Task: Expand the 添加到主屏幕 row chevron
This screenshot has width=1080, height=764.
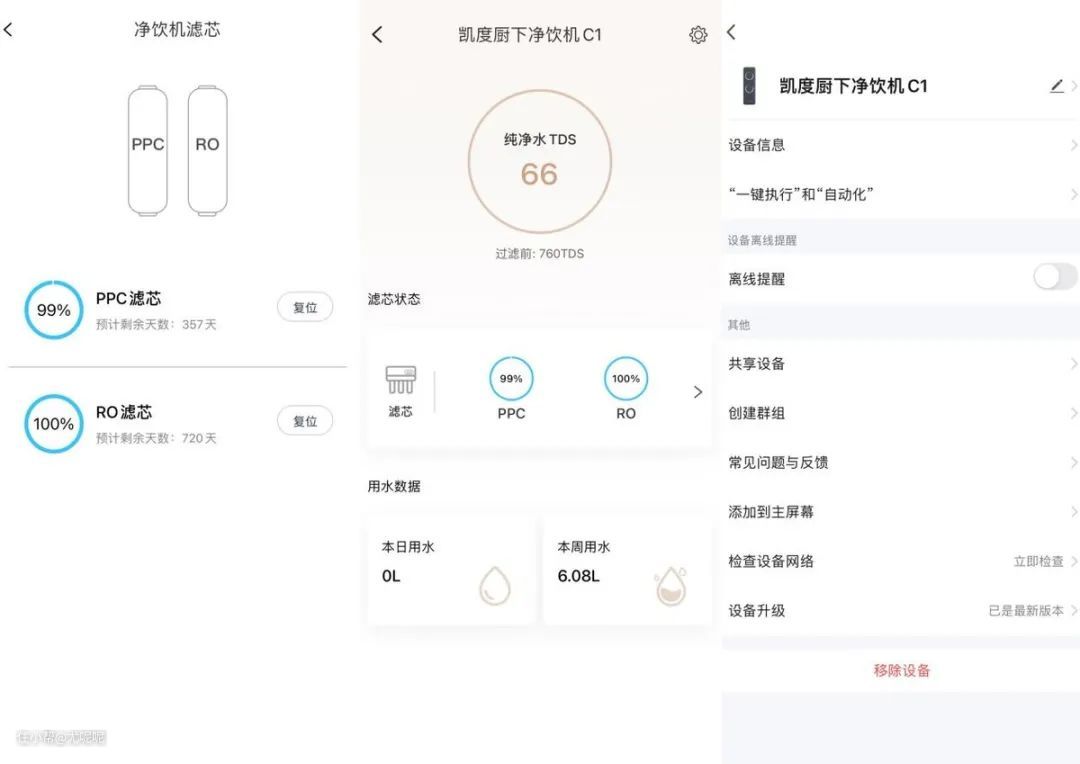Action: tap(1074, 512)
